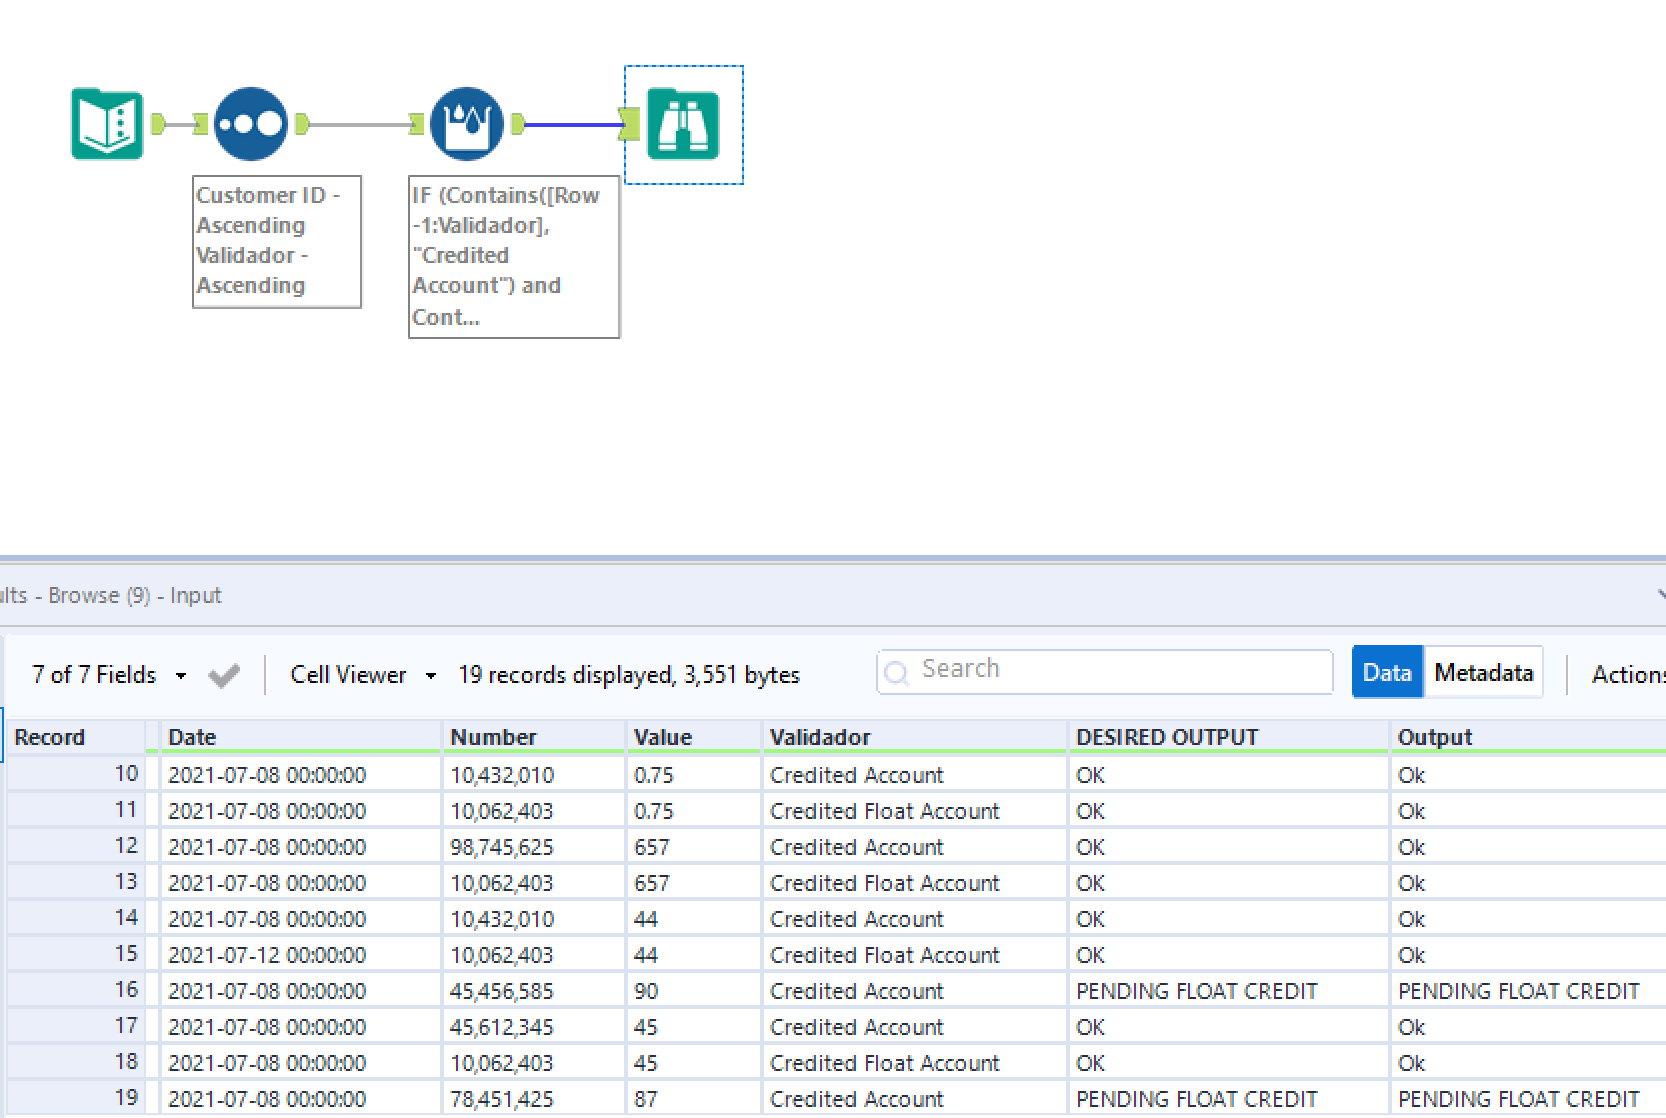Switch results view to Metadata
The width and height of the screenshot is (1666, 1118).
pyautogui.click(x=1483, y=672)
